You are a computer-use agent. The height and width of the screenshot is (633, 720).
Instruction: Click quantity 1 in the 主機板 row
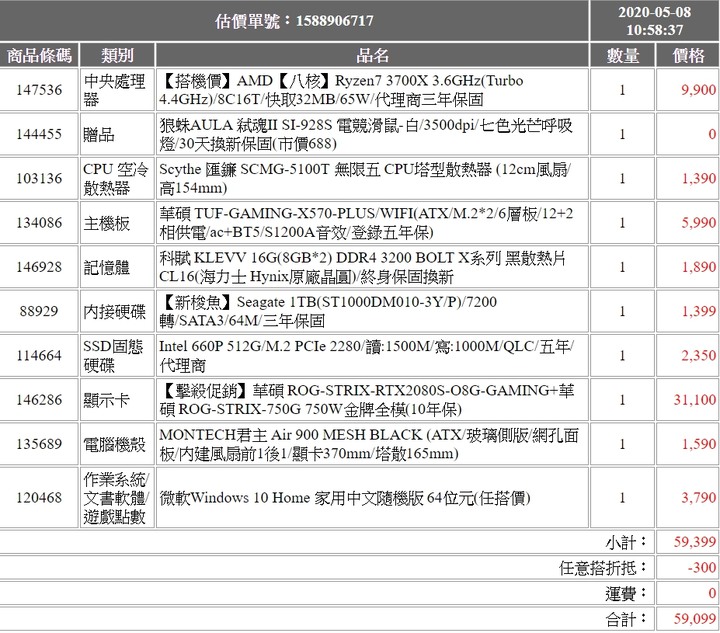click(x=622, y=223)
